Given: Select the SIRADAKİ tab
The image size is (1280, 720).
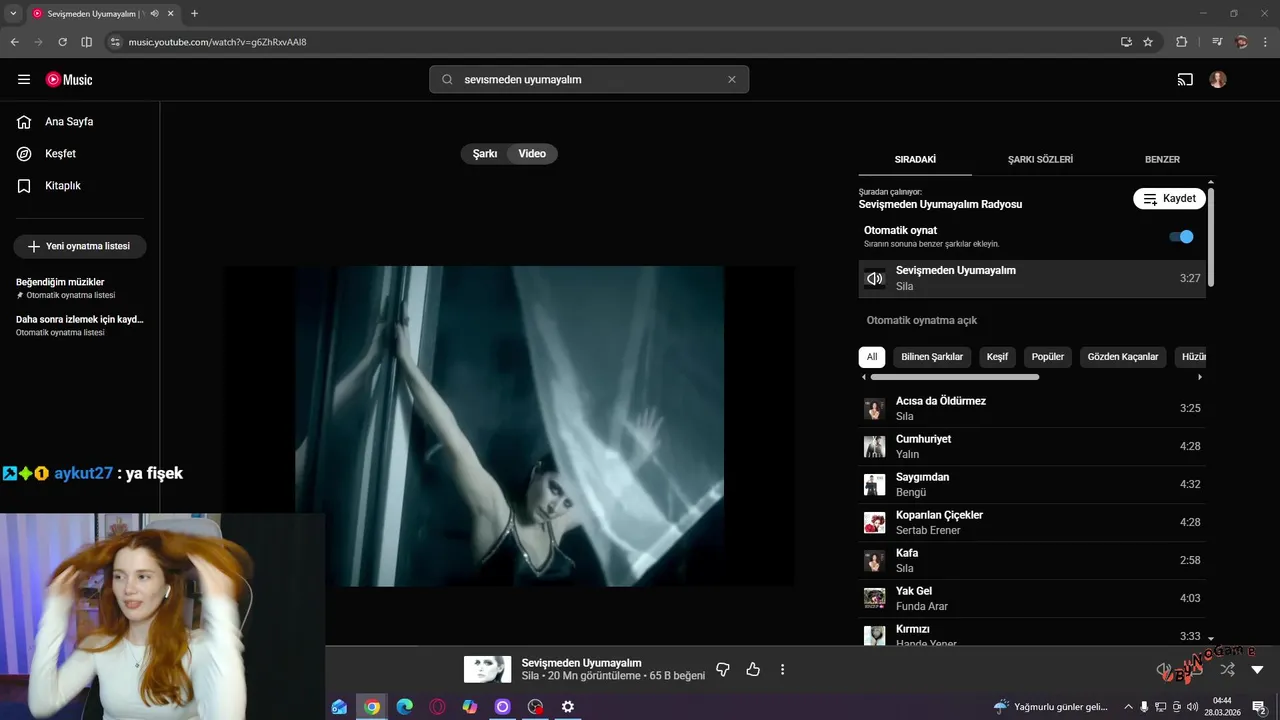Looking at the screenshot, I should point(915,159).
